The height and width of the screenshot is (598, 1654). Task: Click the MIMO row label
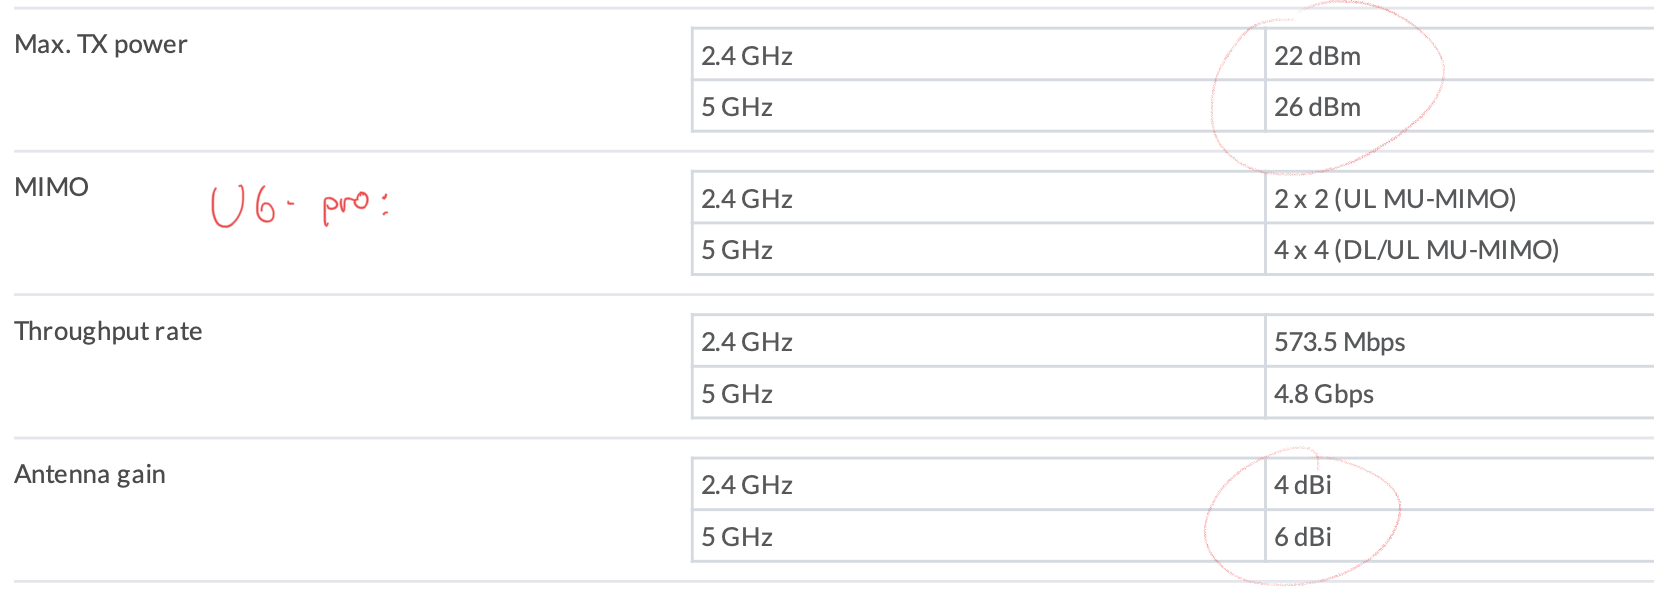52,187
